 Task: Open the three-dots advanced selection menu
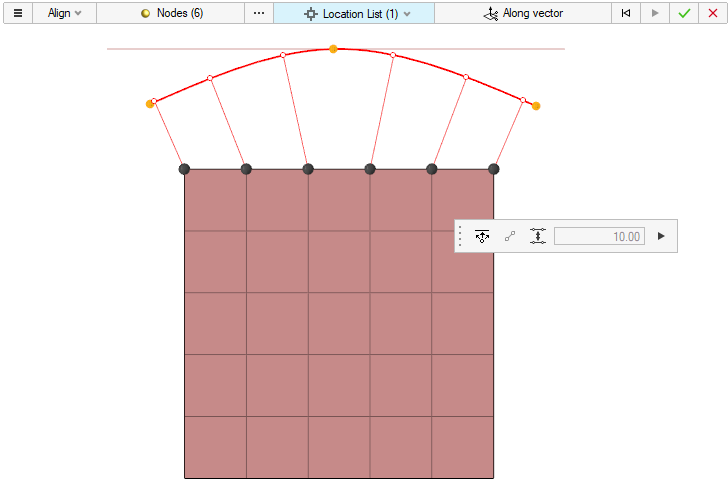[x=259, y=13]
